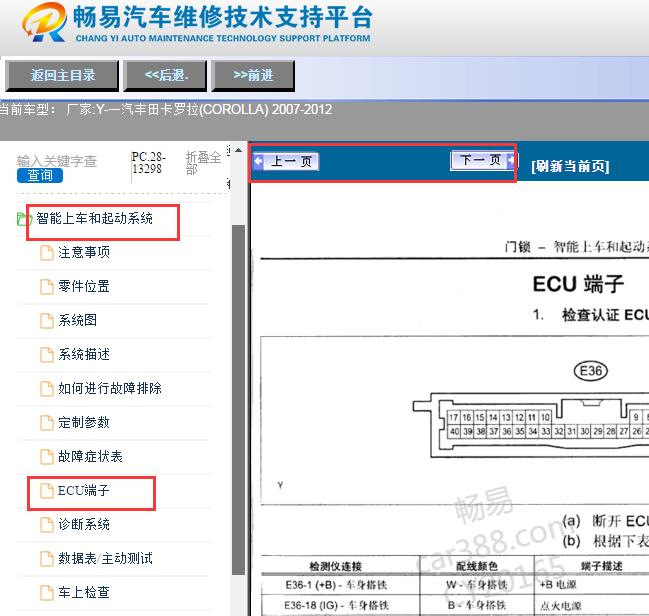Viewport: 649px width, 616px height.
Task: Click the 配线颜色 column header
Action: [x=477, y=566]
